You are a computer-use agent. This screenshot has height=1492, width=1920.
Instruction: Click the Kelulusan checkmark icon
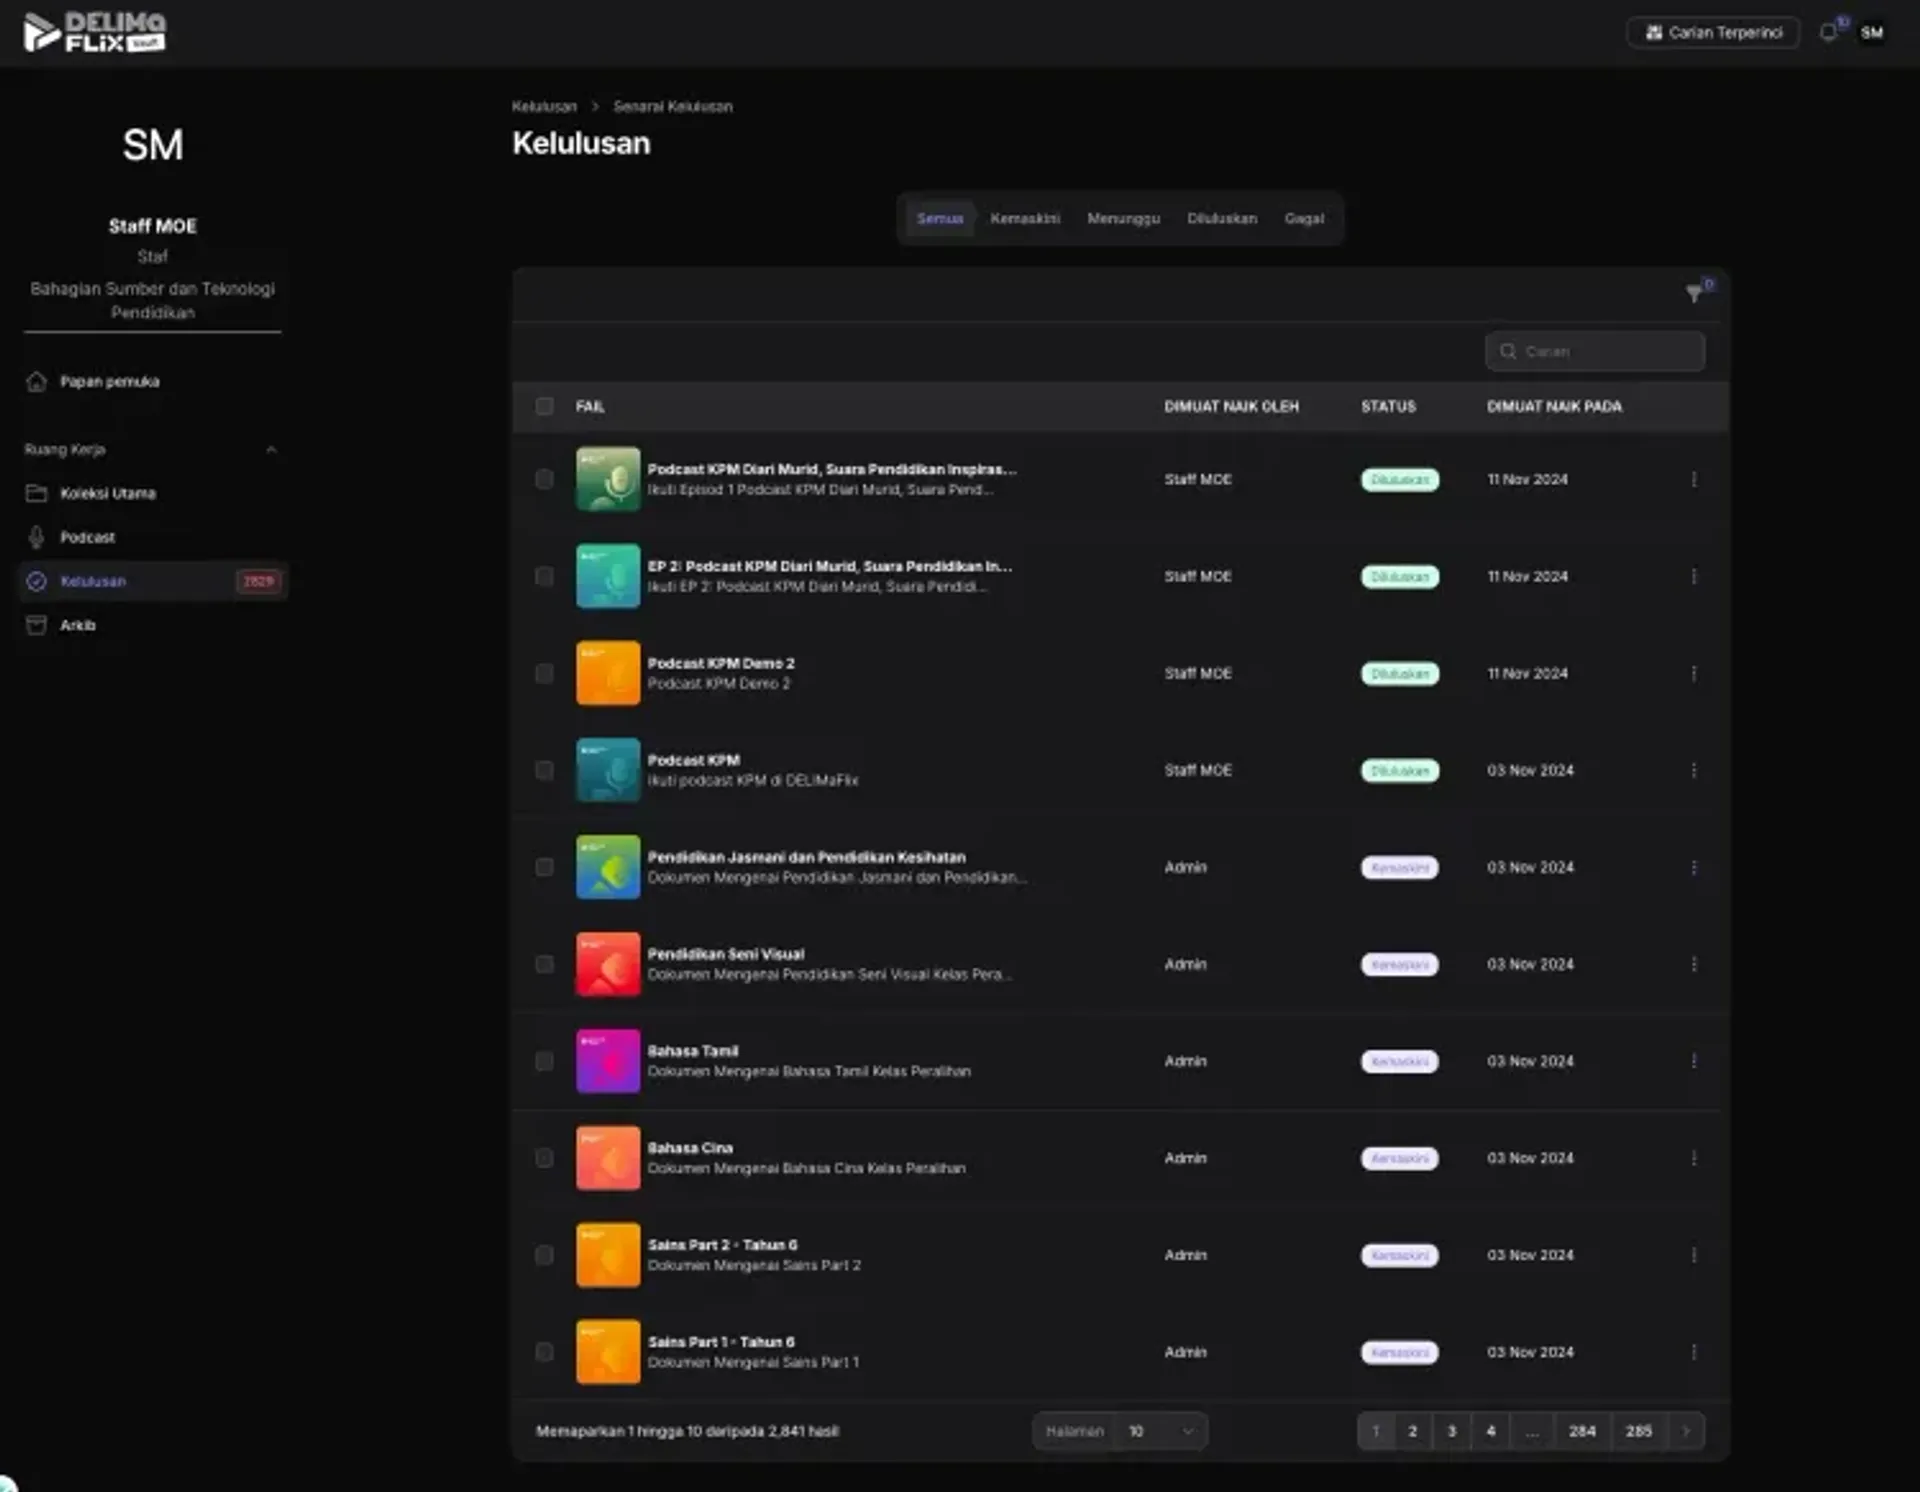tap(37, 581)
